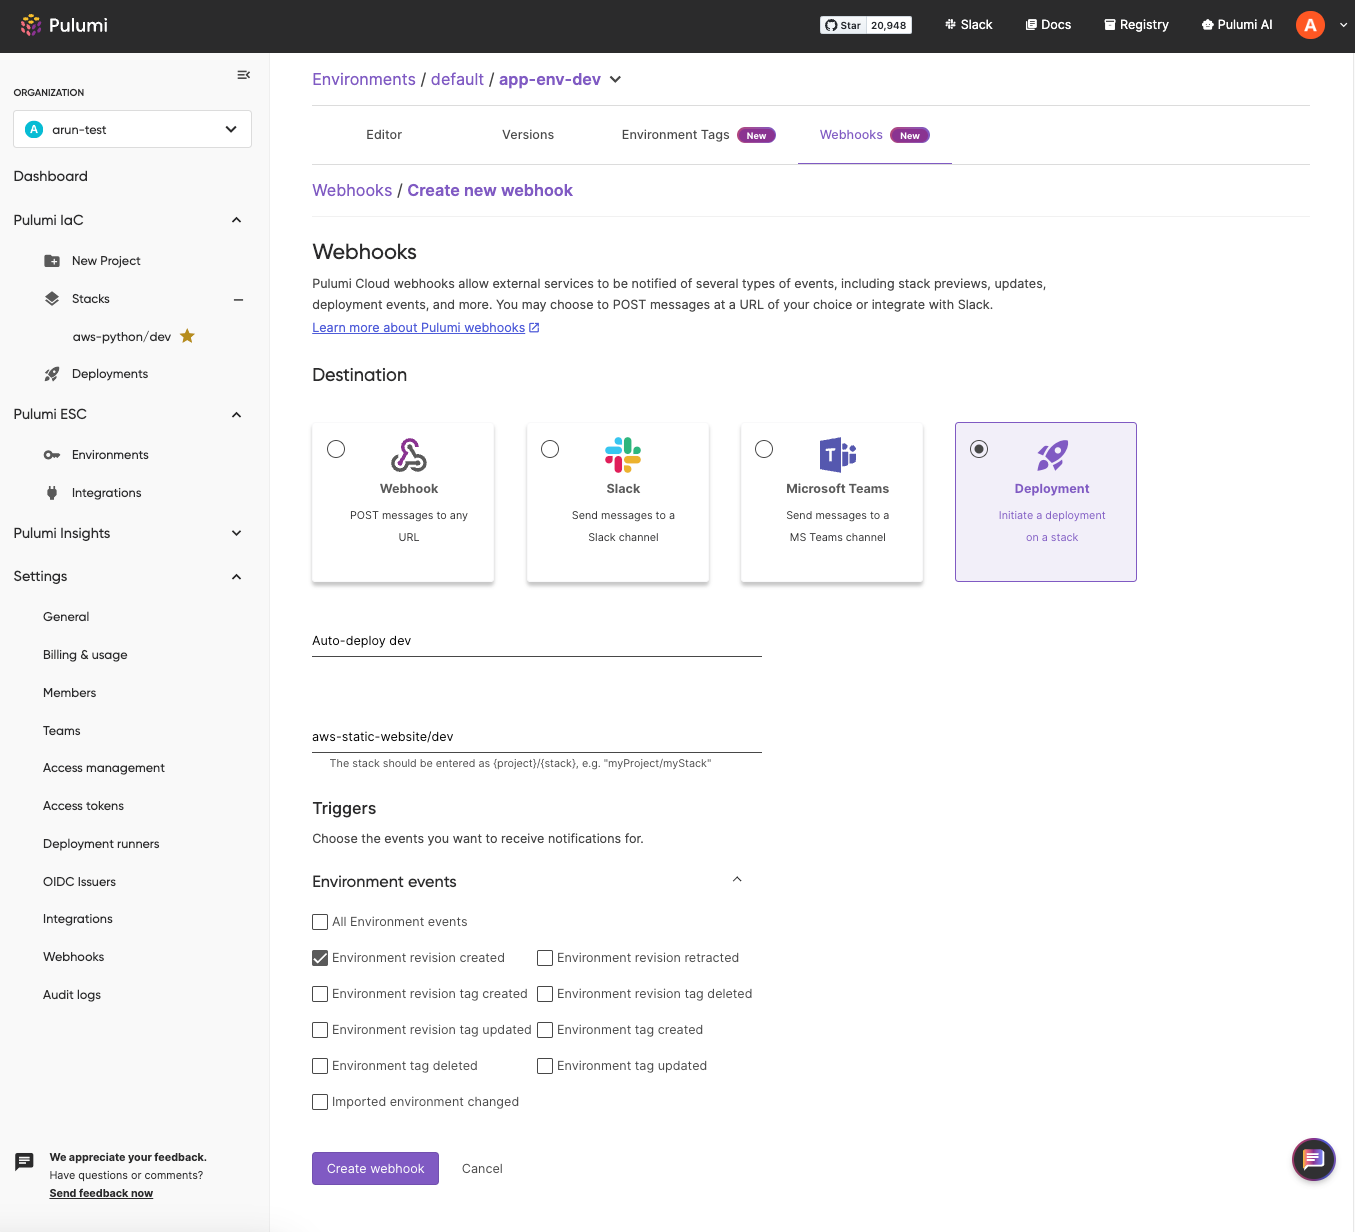Select the Webhook destination radio button
The image size is (1355, 1232).
click(336, 449)
